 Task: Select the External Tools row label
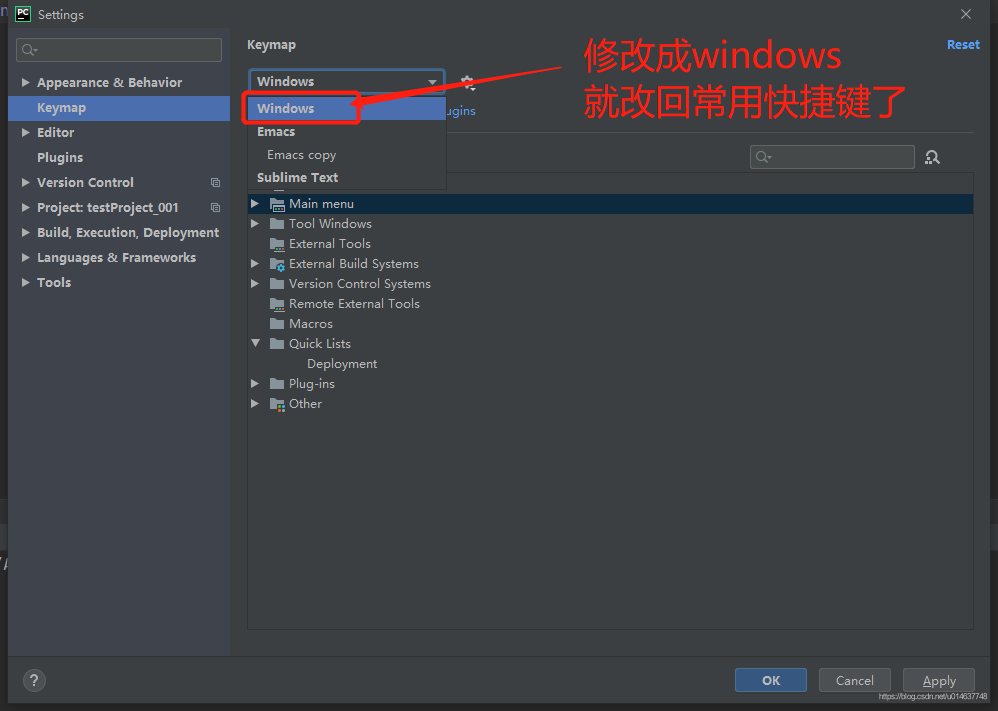click(330, 244)
